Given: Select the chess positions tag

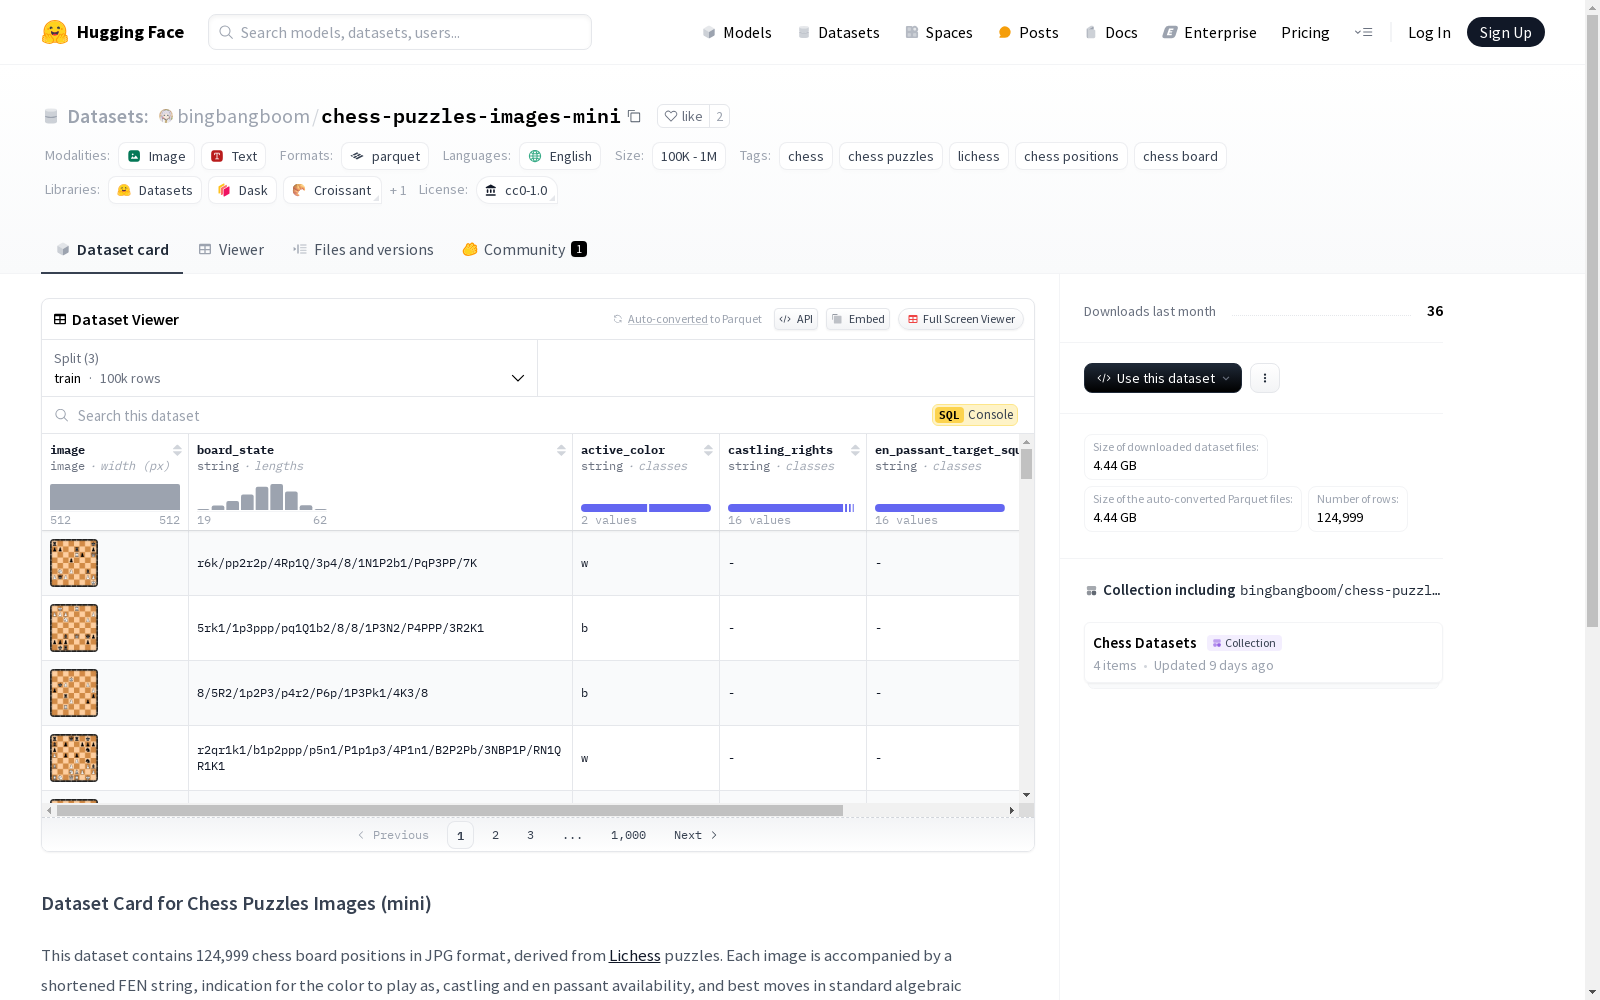Looking at the screenshot, I should [1071, 156].
